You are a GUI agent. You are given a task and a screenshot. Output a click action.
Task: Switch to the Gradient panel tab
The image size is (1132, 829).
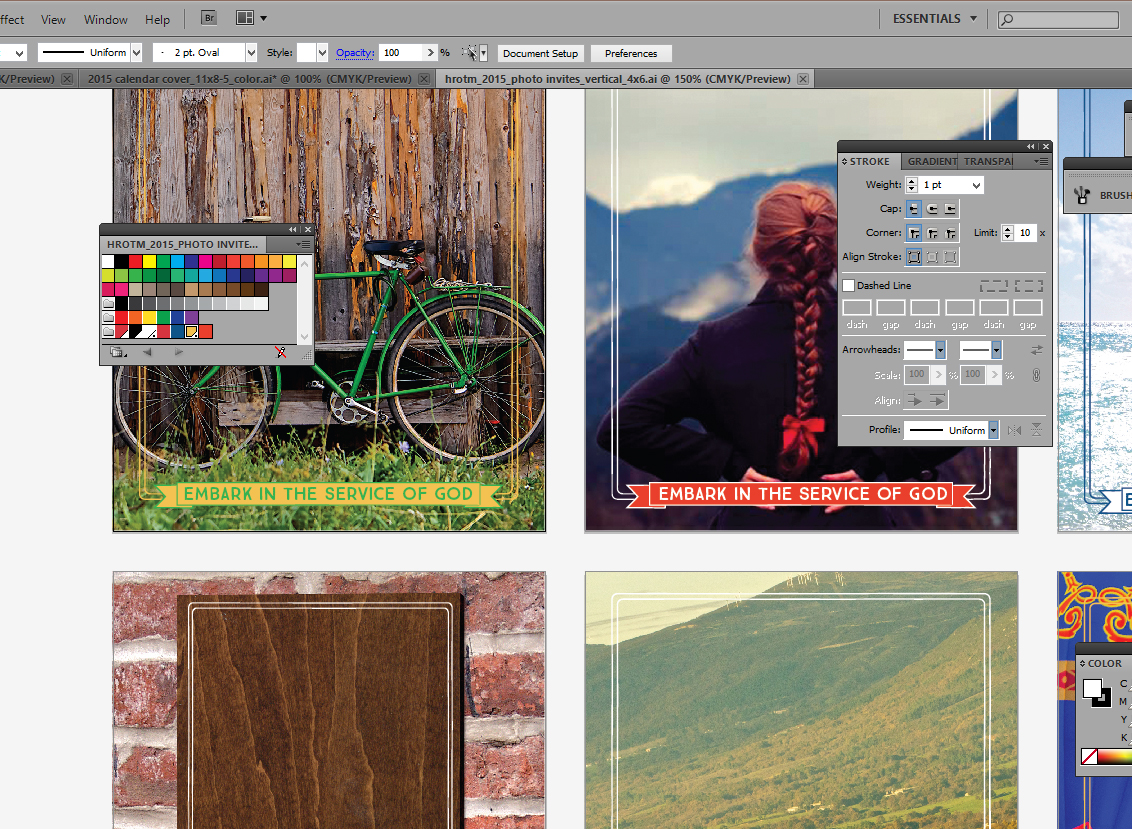(x=931, y=161)
